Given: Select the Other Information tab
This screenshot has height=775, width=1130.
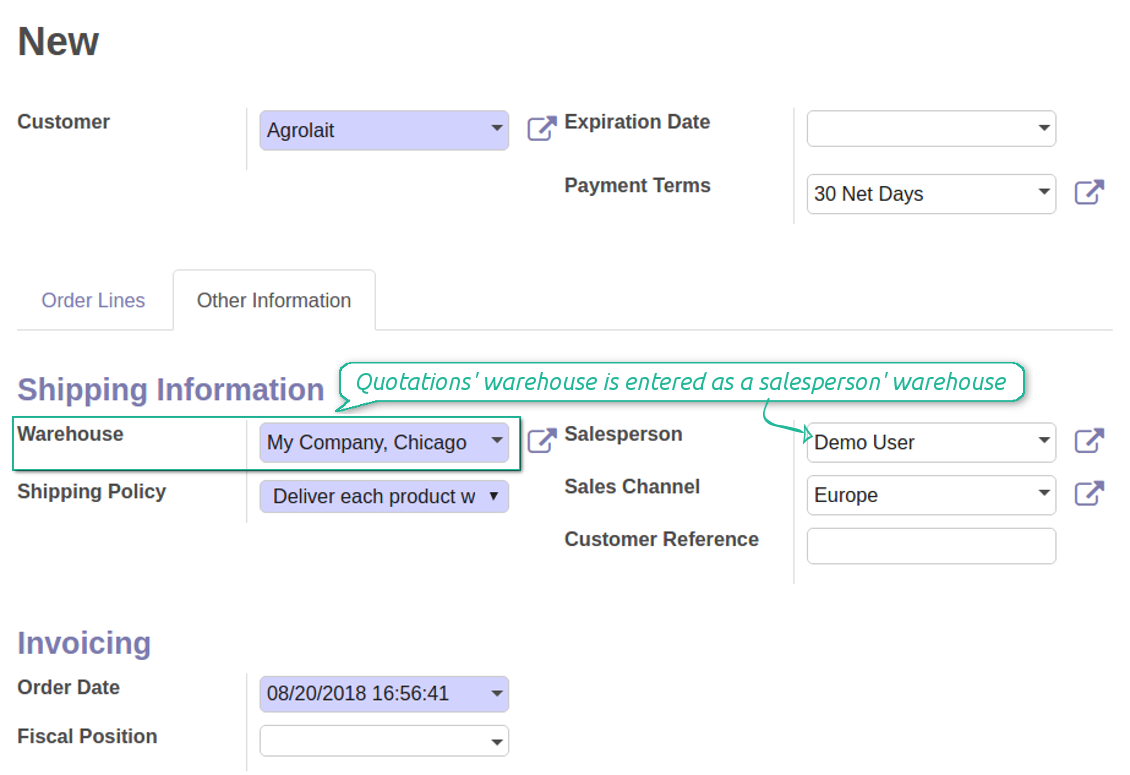Looking at the screenshot, I should [274, 300].
